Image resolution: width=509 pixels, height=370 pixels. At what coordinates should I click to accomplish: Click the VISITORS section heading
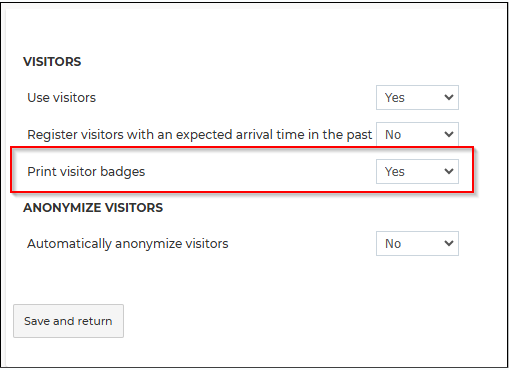(52, 62)
